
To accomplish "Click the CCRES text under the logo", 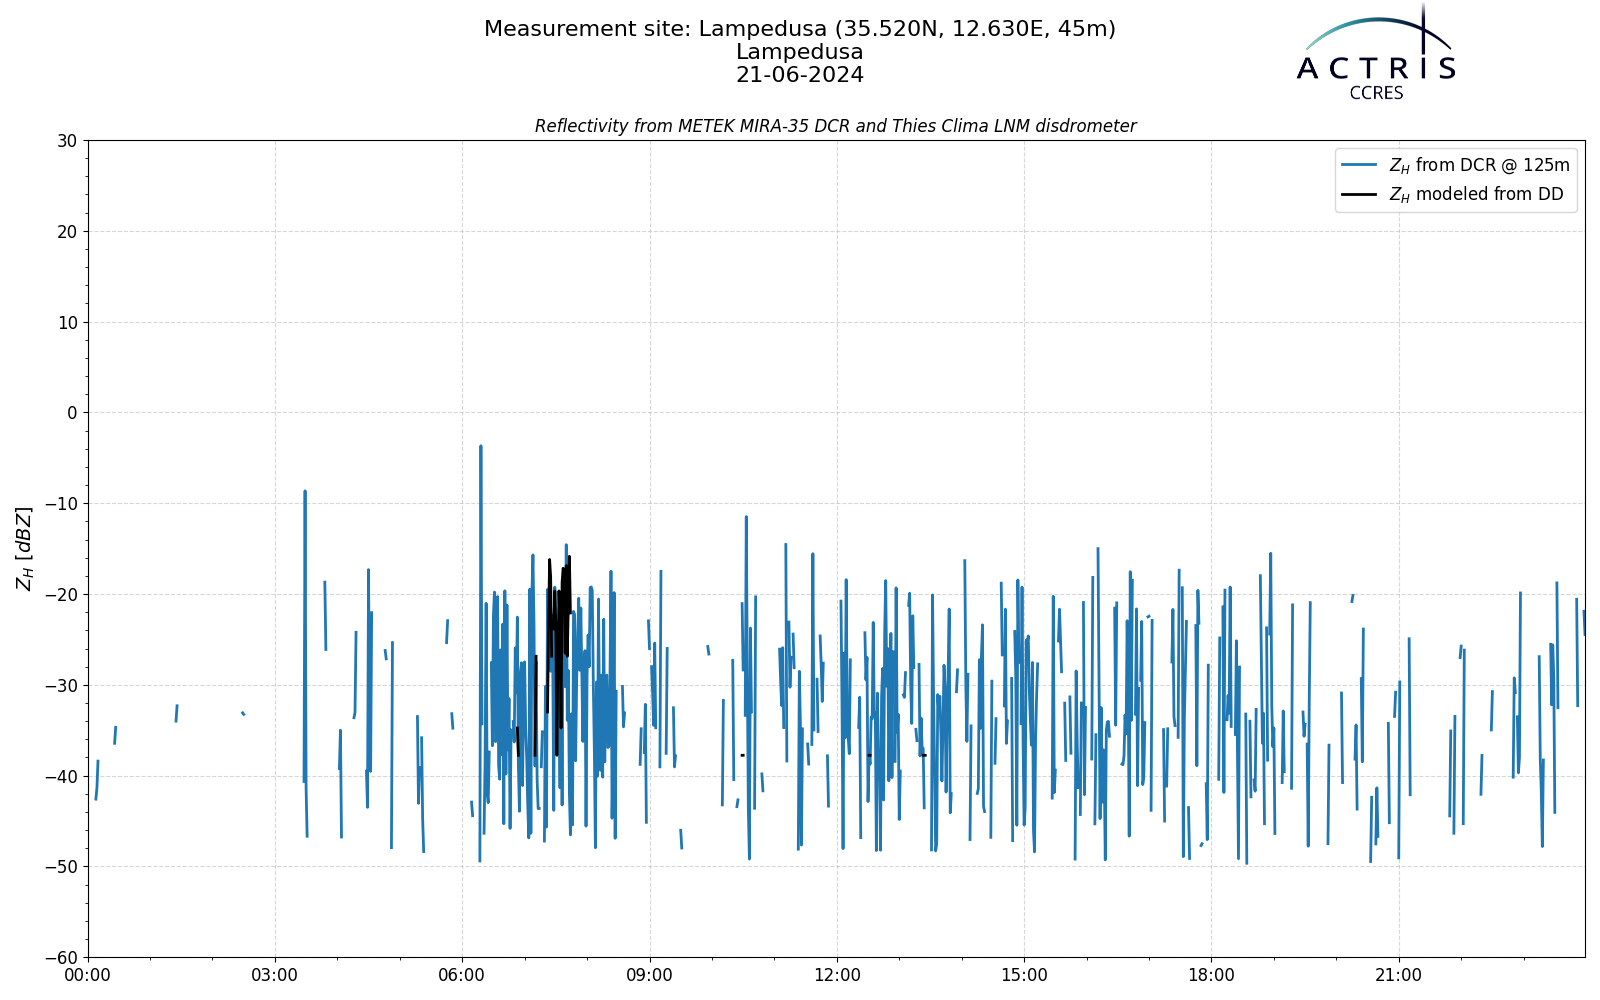I will [x=1376, y=93].
